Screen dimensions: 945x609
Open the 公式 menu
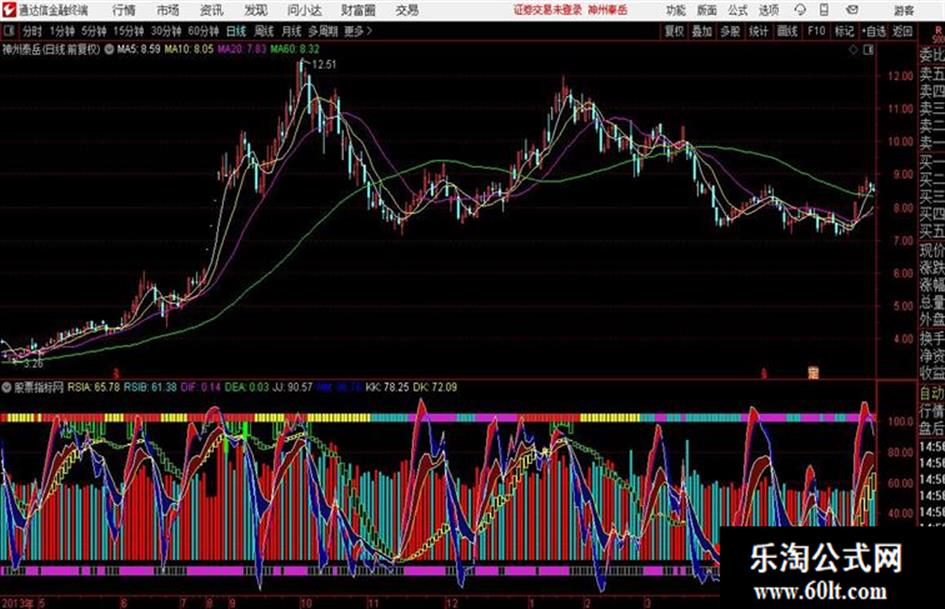[738, 10]
